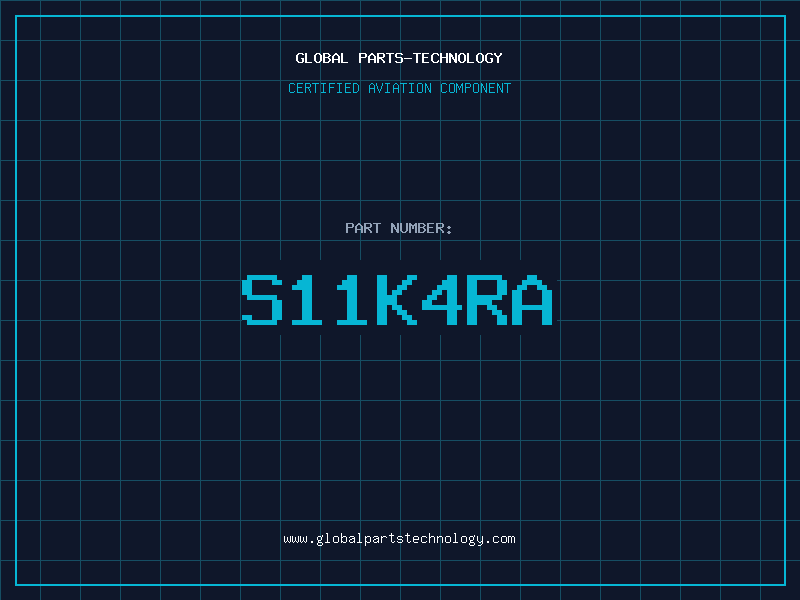The width and height of the screenshot is (800, 600).
Task: Click the PART NUMBER: label
Action: click(398, 228)
